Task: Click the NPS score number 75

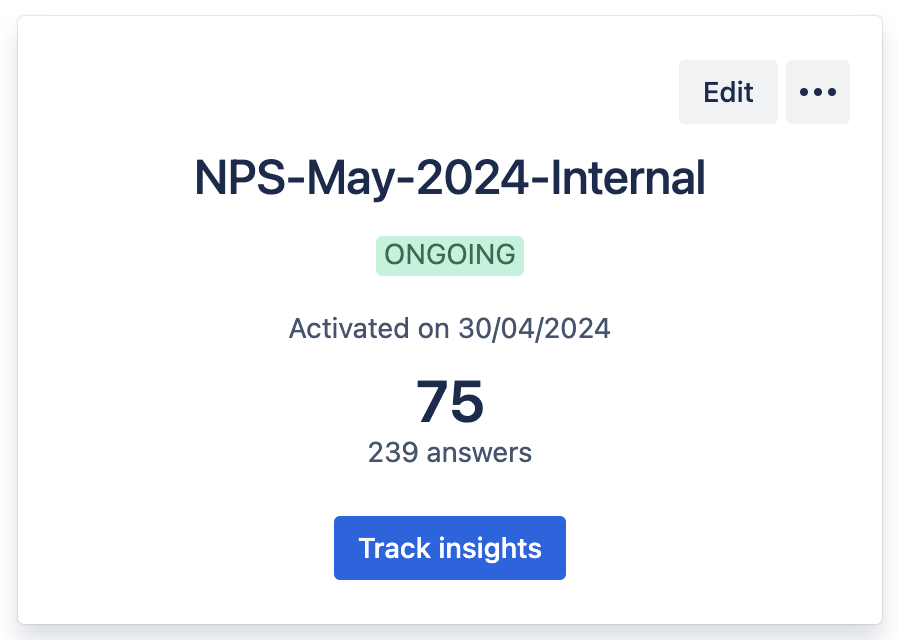Action: (450, 402)
